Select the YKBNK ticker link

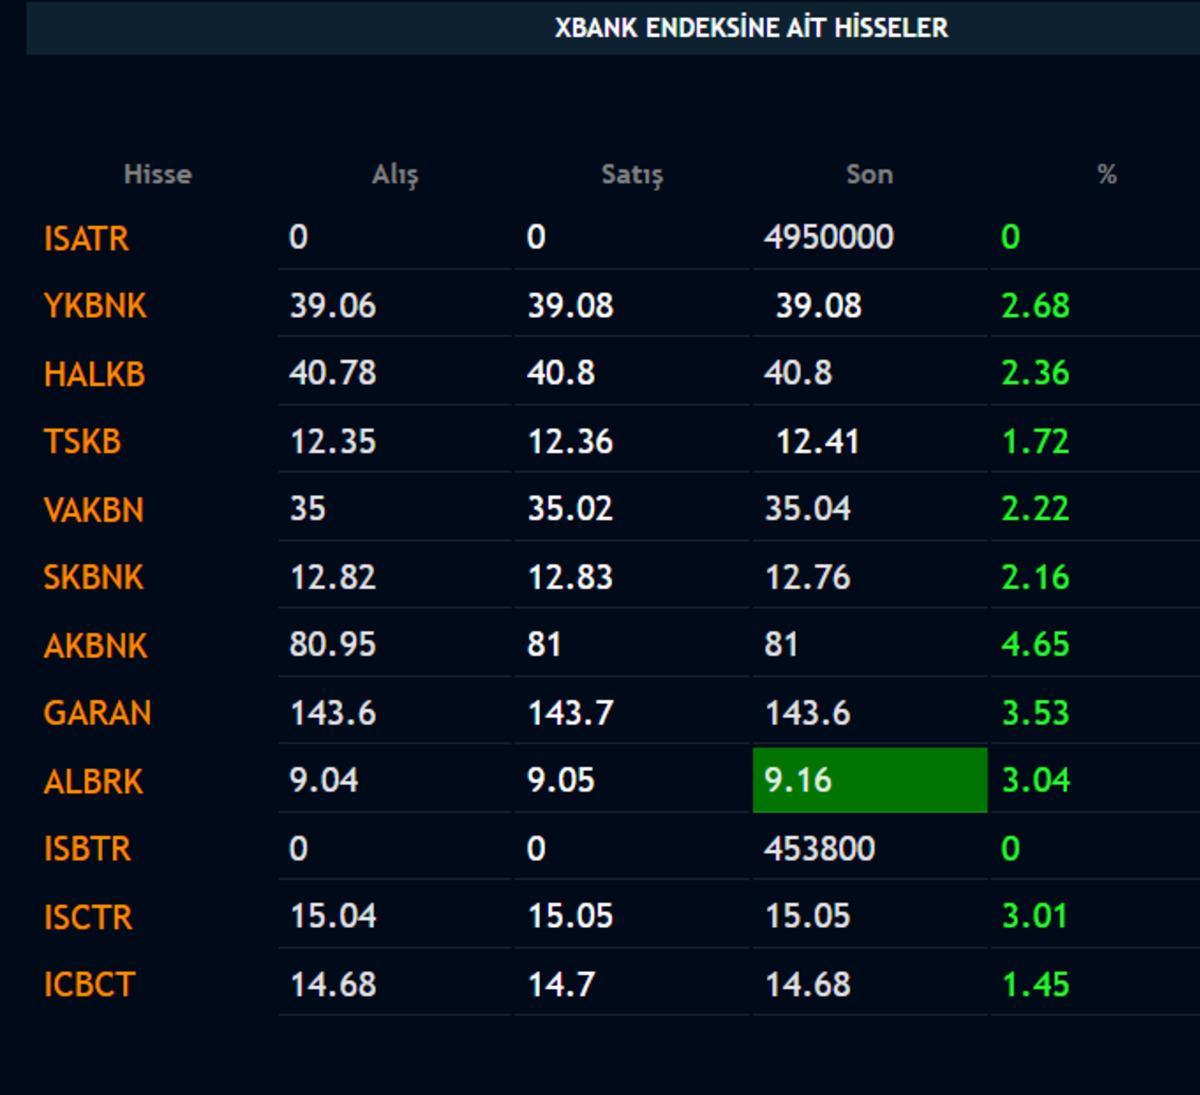pos(95,306)
